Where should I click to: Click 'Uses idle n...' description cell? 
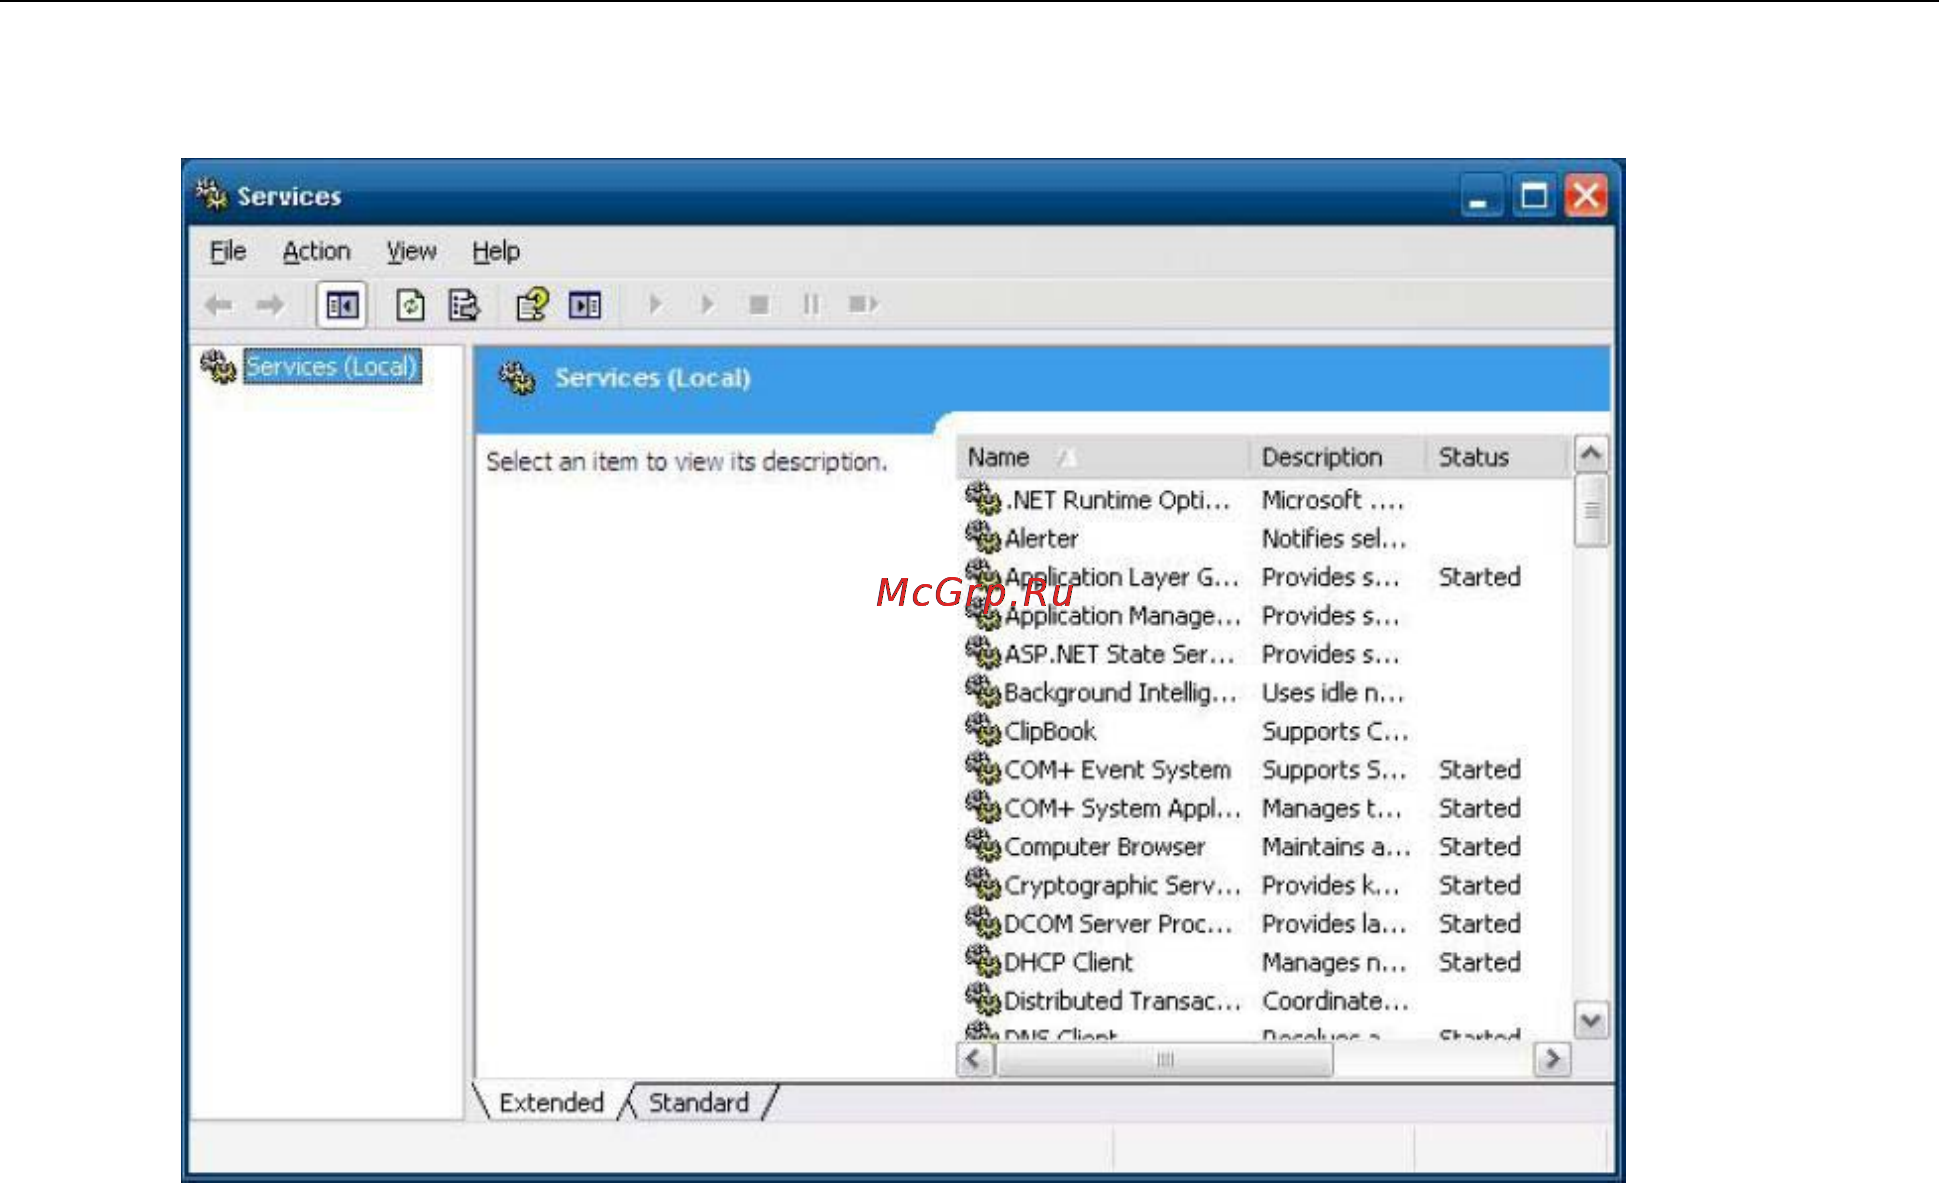pyautogui.click(x=1333, y=693)
